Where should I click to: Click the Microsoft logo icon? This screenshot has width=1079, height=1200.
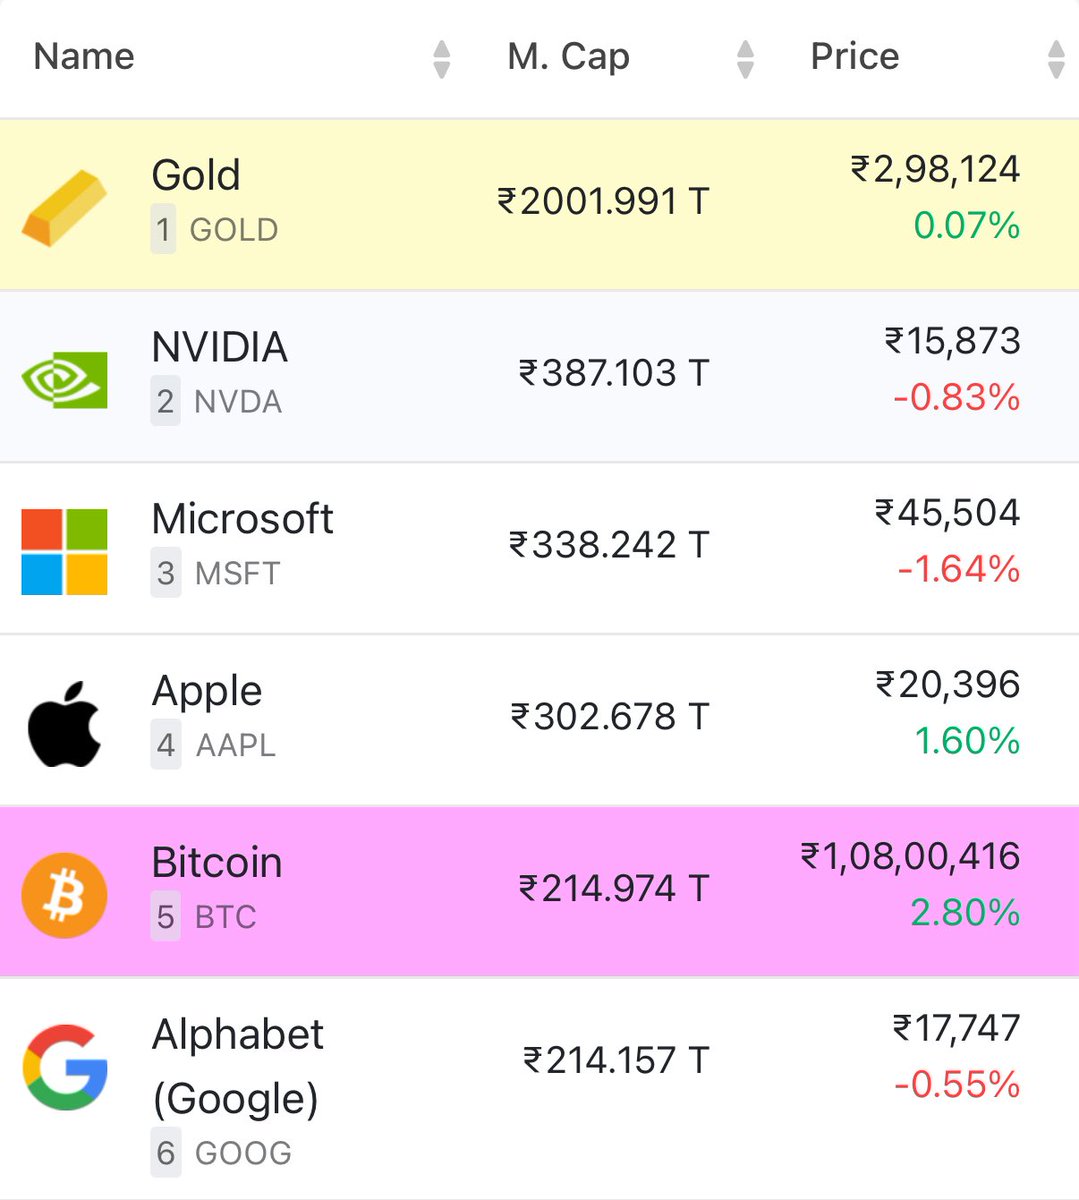click(64, 551)
